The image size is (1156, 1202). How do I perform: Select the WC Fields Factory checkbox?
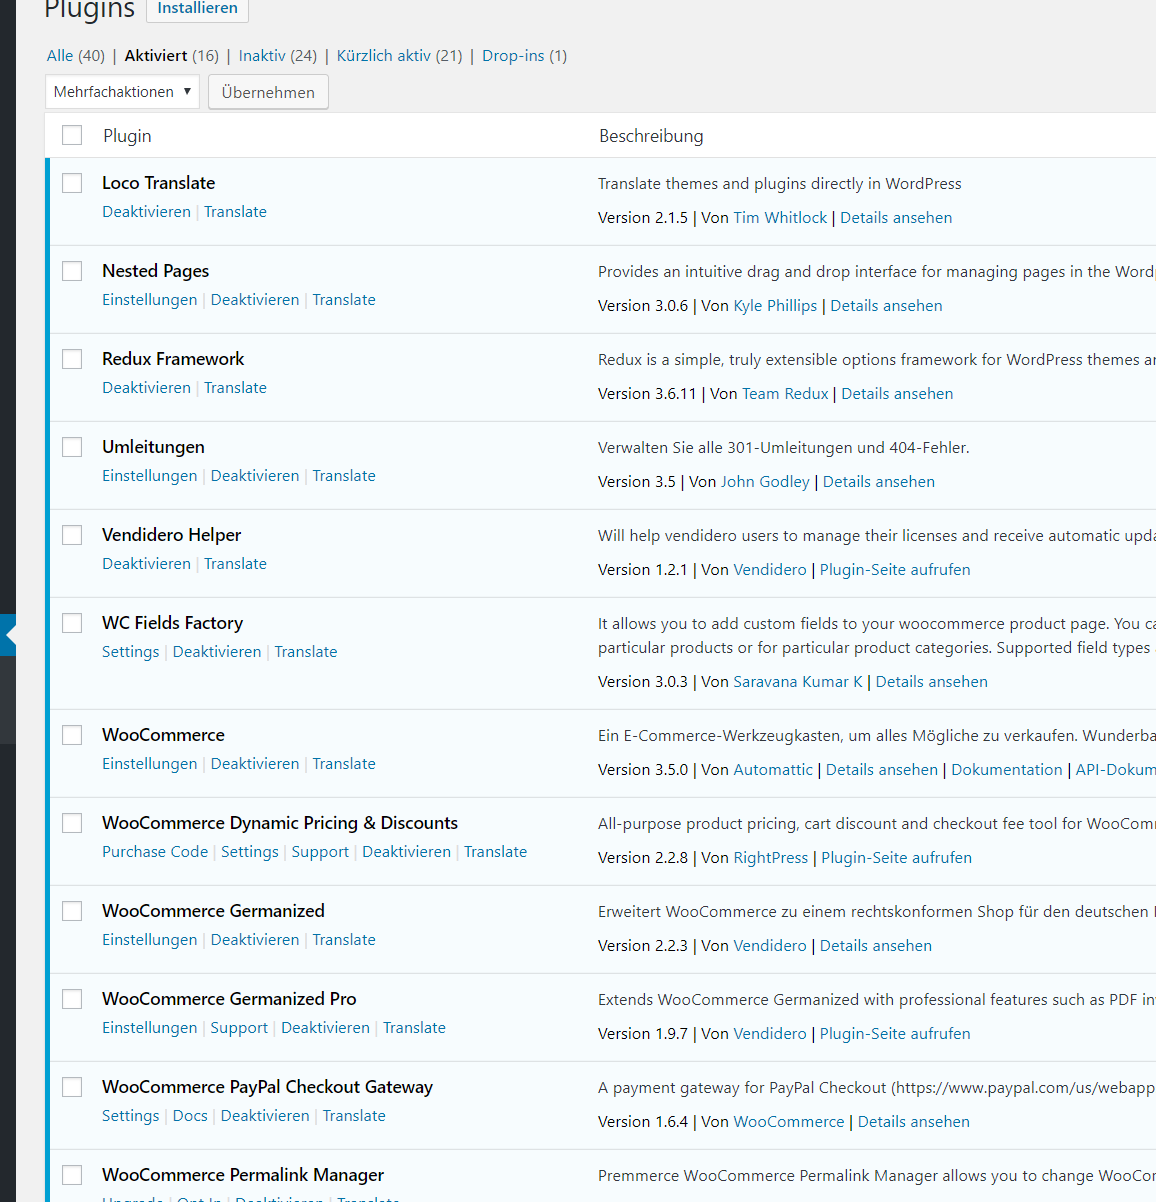[72, 623]
